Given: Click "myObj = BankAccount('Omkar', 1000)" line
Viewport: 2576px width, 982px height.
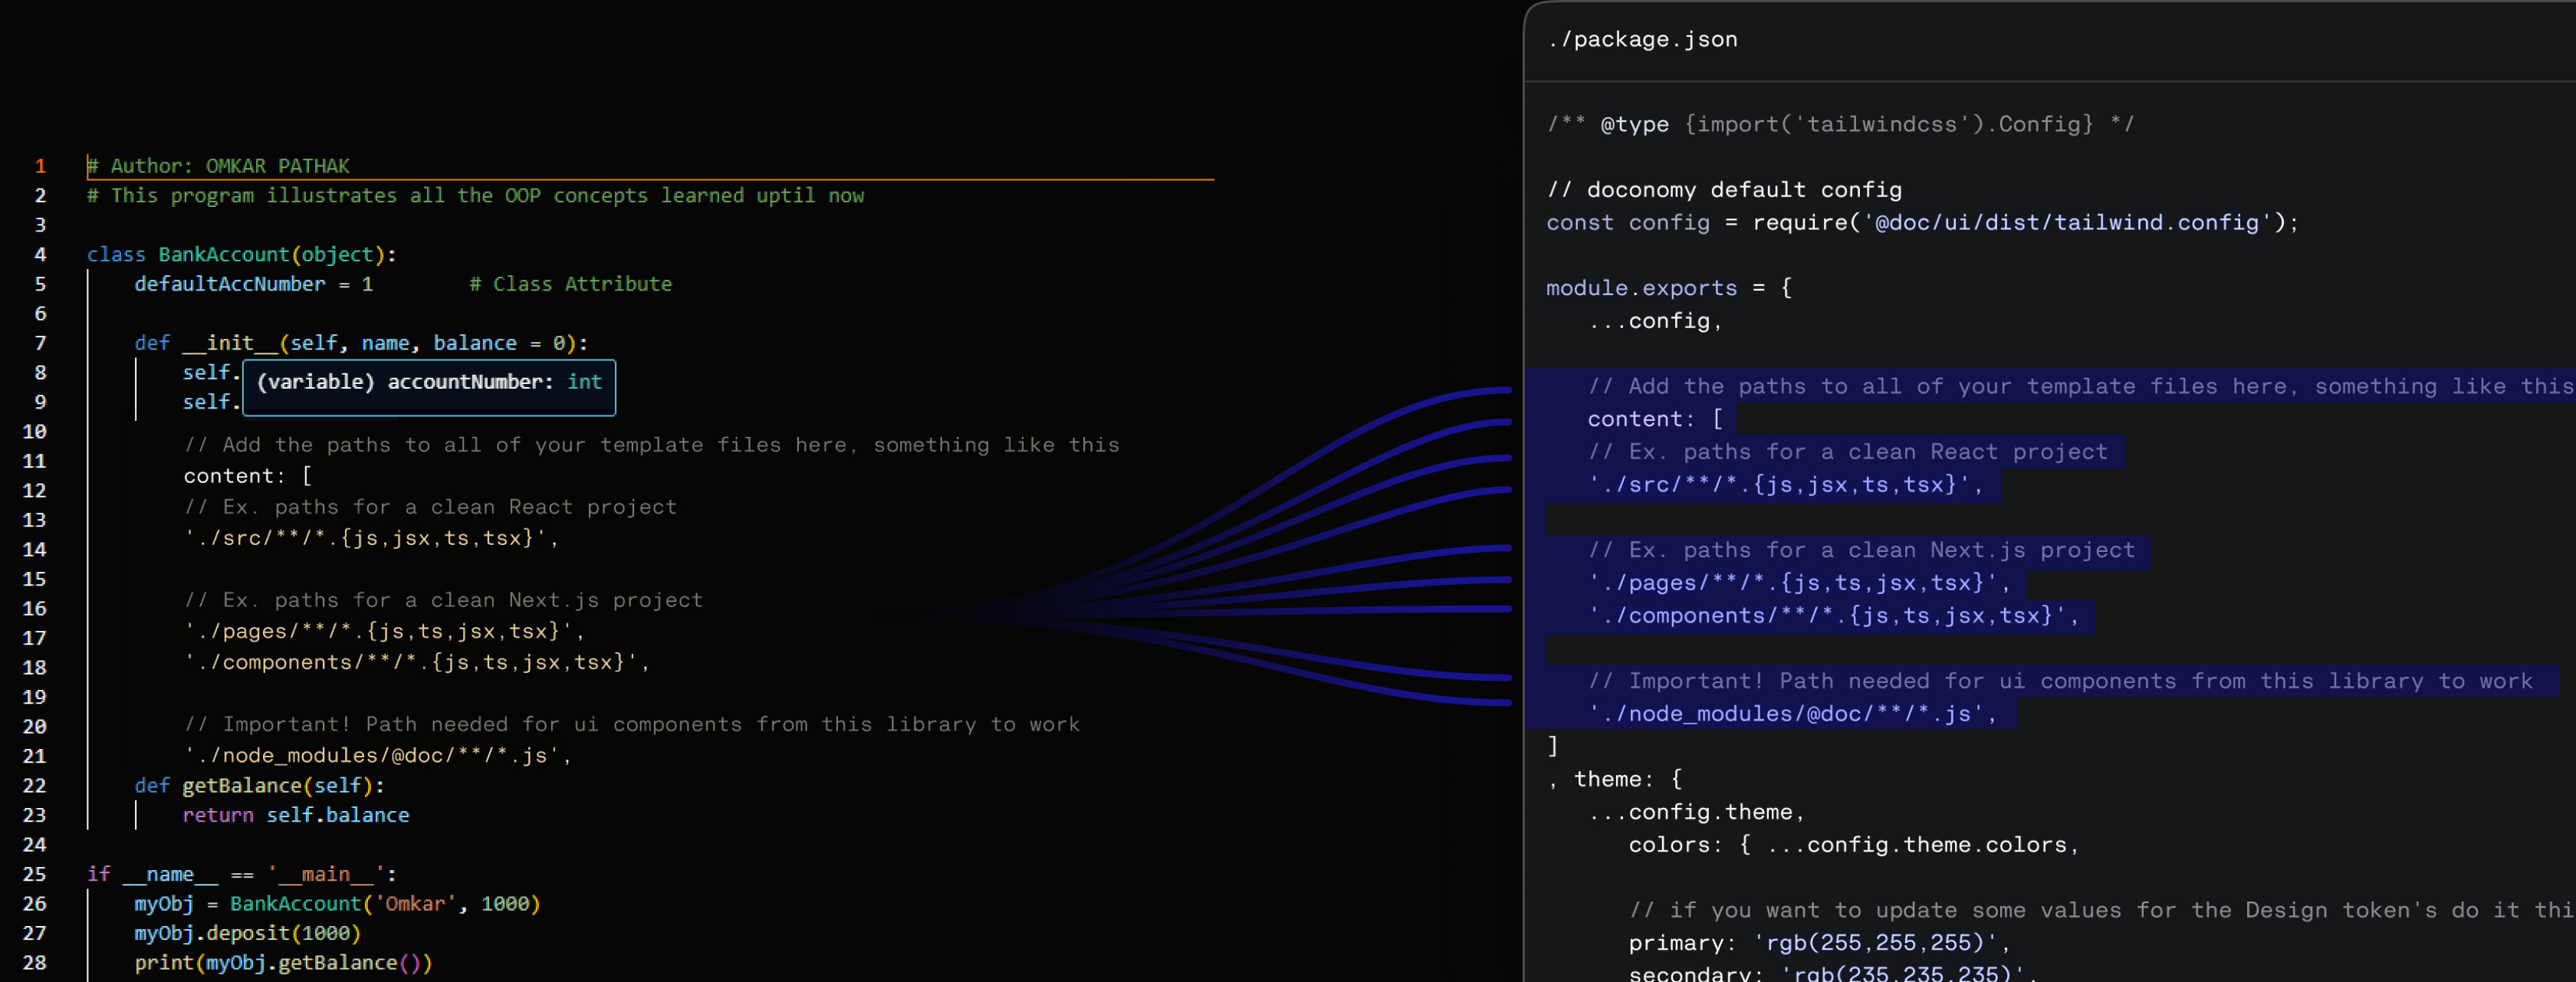Looking at the screenshot, I should 338,904.
